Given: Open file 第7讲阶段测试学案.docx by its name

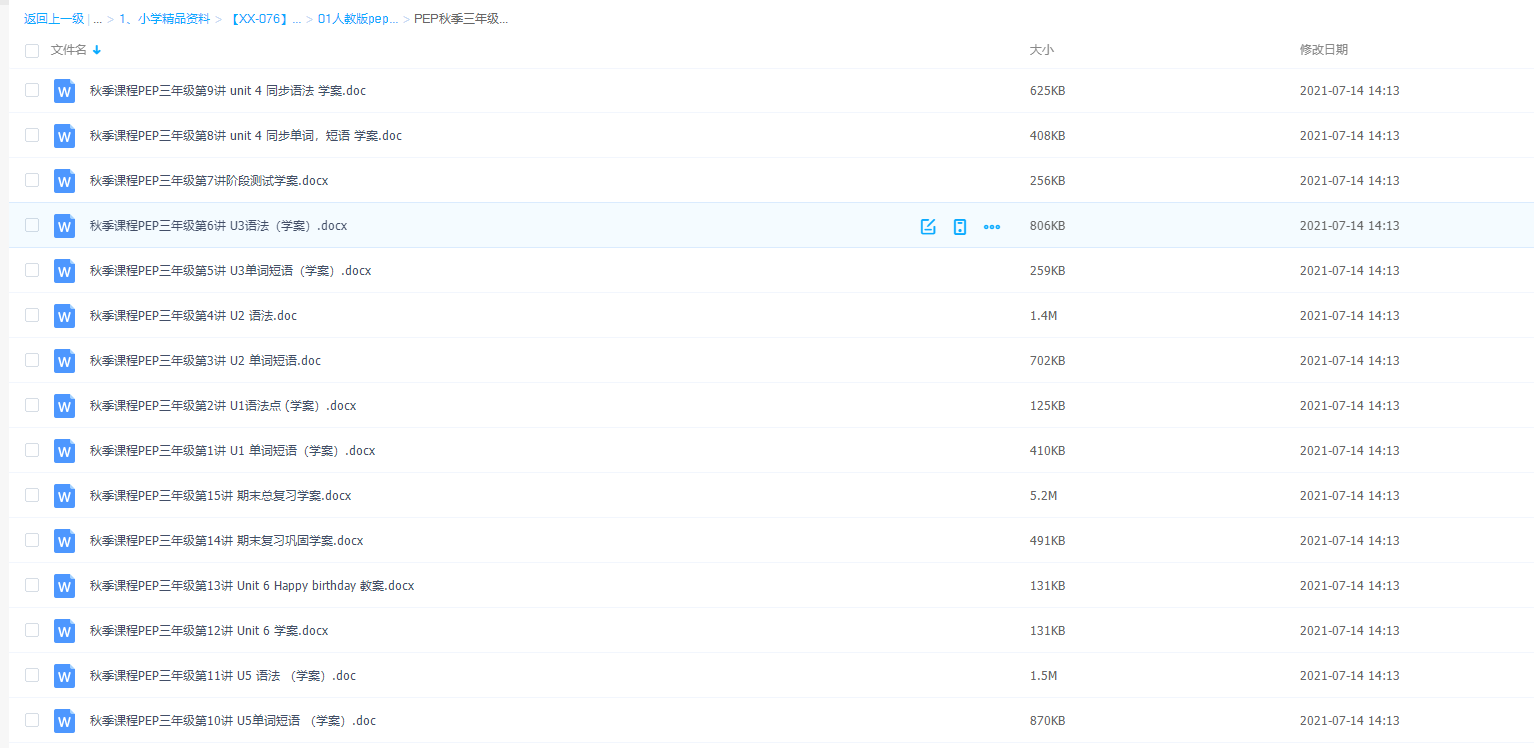Looking at the screenshot, I should [208, 181].
